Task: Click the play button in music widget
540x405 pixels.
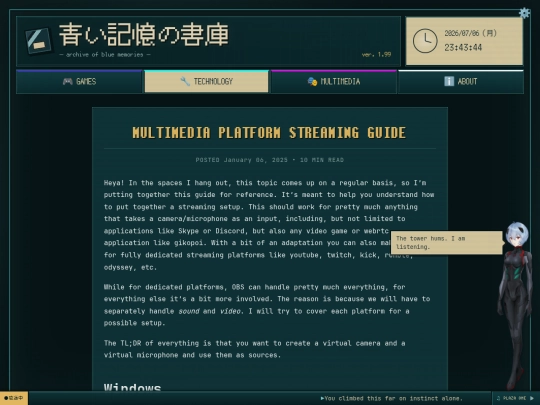Action: pyautogui.click(x=532, y=398)
